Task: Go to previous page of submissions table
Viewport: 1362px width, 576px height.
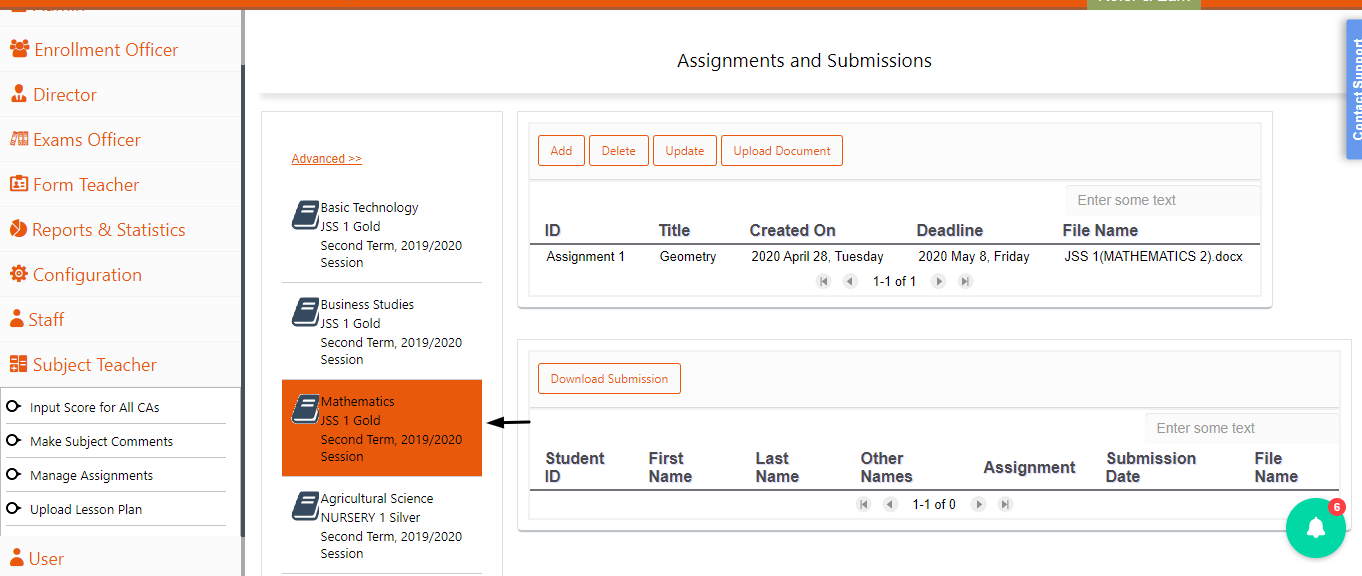Action: [x=890, y=505]
